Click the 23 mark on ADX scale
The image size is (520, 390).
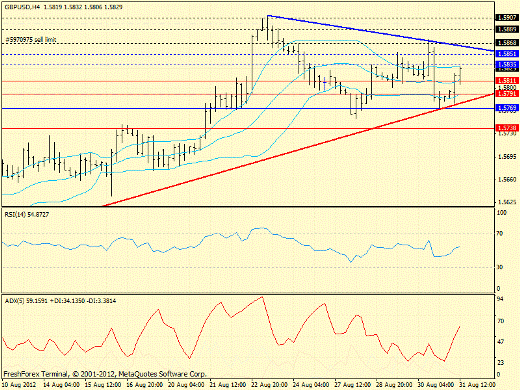[x=500, y=362]
